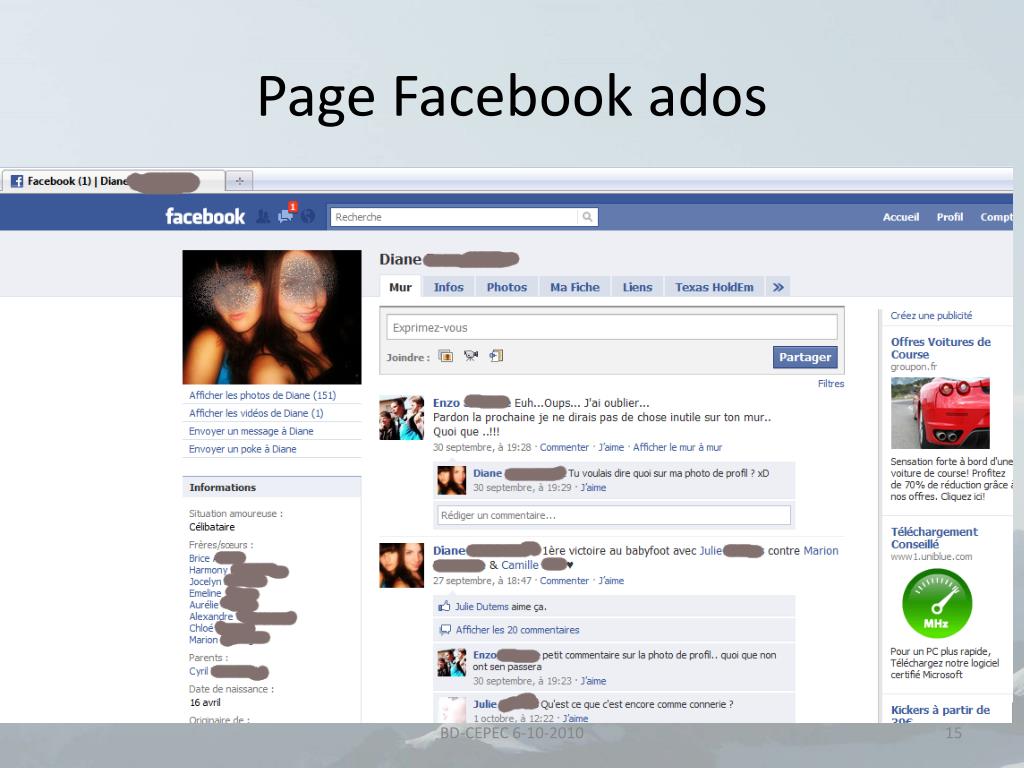Click Enzo's name on the top wall post

pos(446,403)
